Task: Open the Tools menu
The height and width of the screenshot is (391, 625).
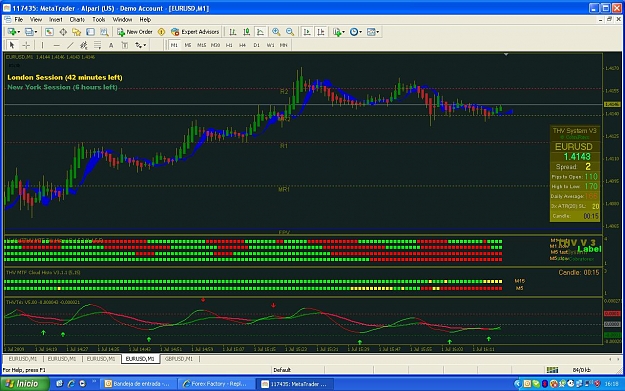Action: pos(99,20)
